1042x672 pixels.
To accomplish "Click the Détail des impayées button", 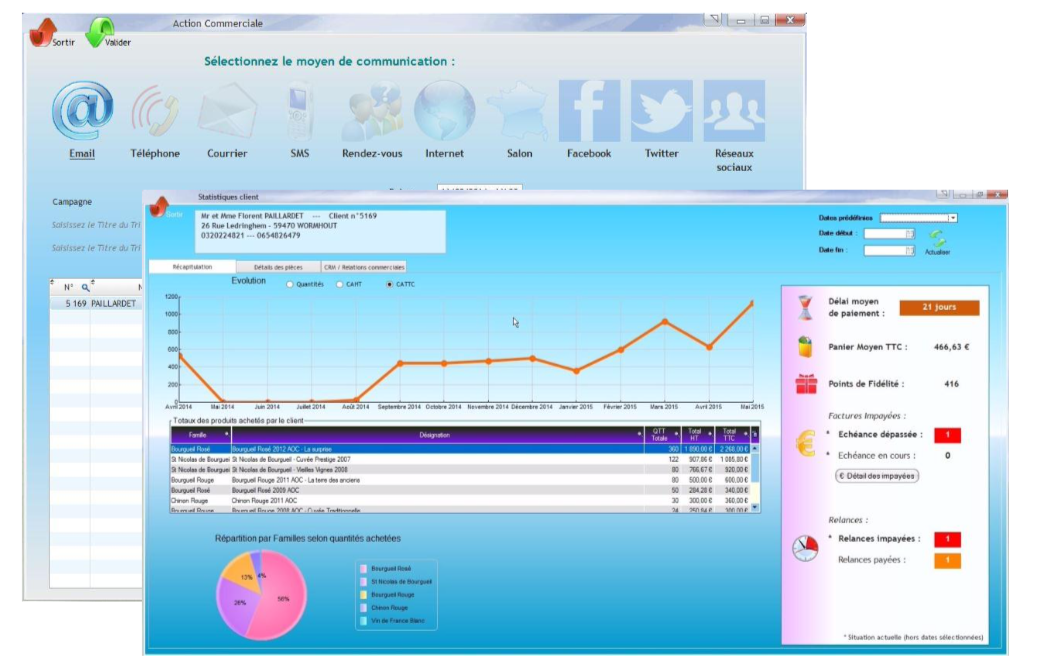I will point(876,476).
